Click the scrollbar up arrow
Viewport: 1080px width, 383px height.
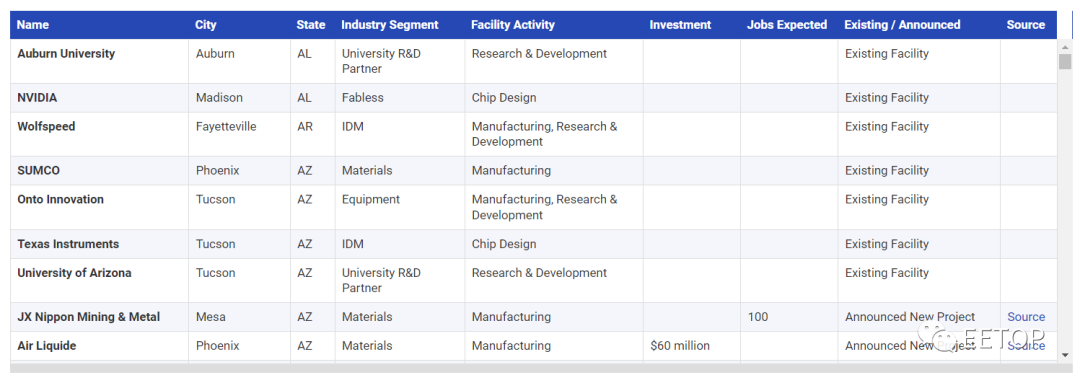[x=1065, y=46]
